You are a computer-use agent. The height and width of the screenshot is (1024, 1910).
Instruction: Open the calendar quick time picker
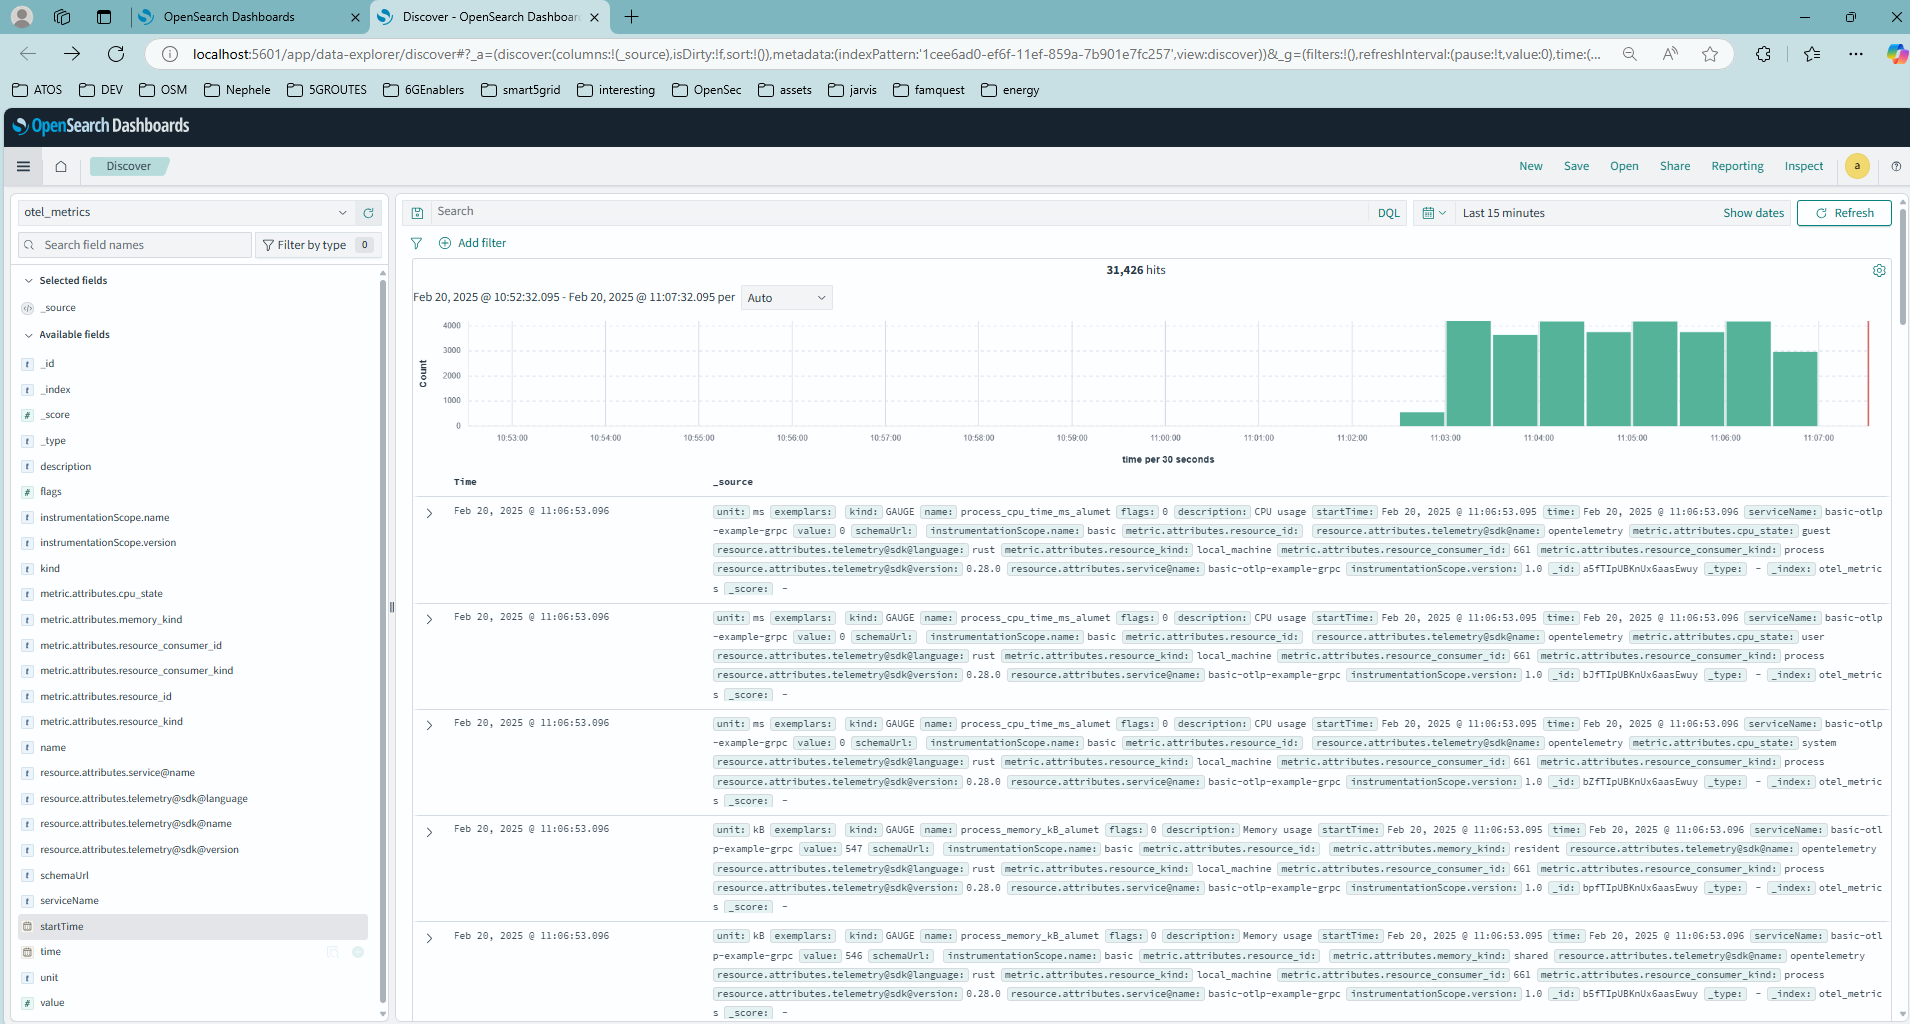point(1434,213)
